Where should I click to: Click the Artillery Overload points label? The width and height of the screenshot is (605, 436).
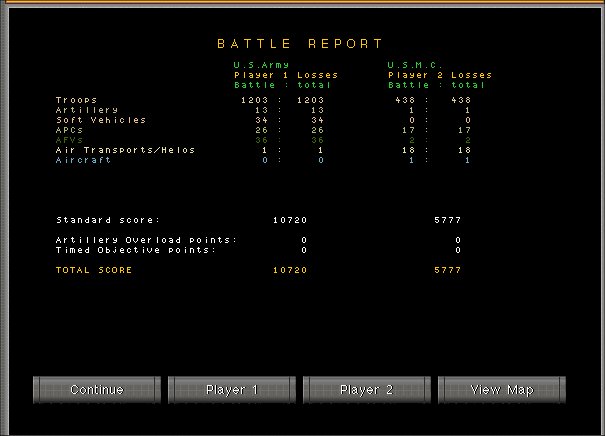point(147,240)
